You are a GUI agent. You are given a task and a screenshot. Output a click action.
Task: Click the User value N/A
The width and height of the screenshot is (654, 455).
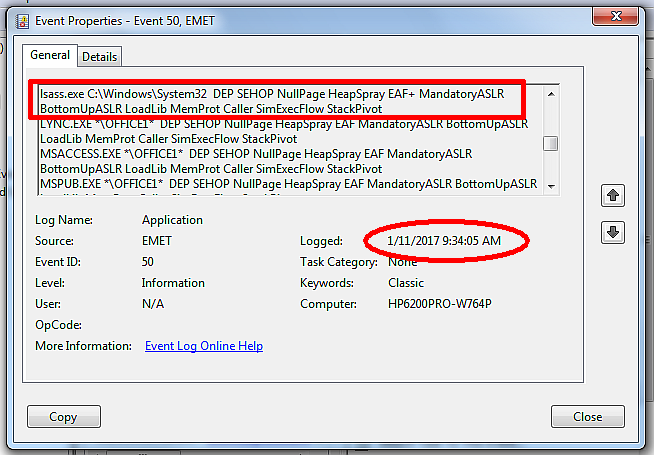[x=153, y=304]
